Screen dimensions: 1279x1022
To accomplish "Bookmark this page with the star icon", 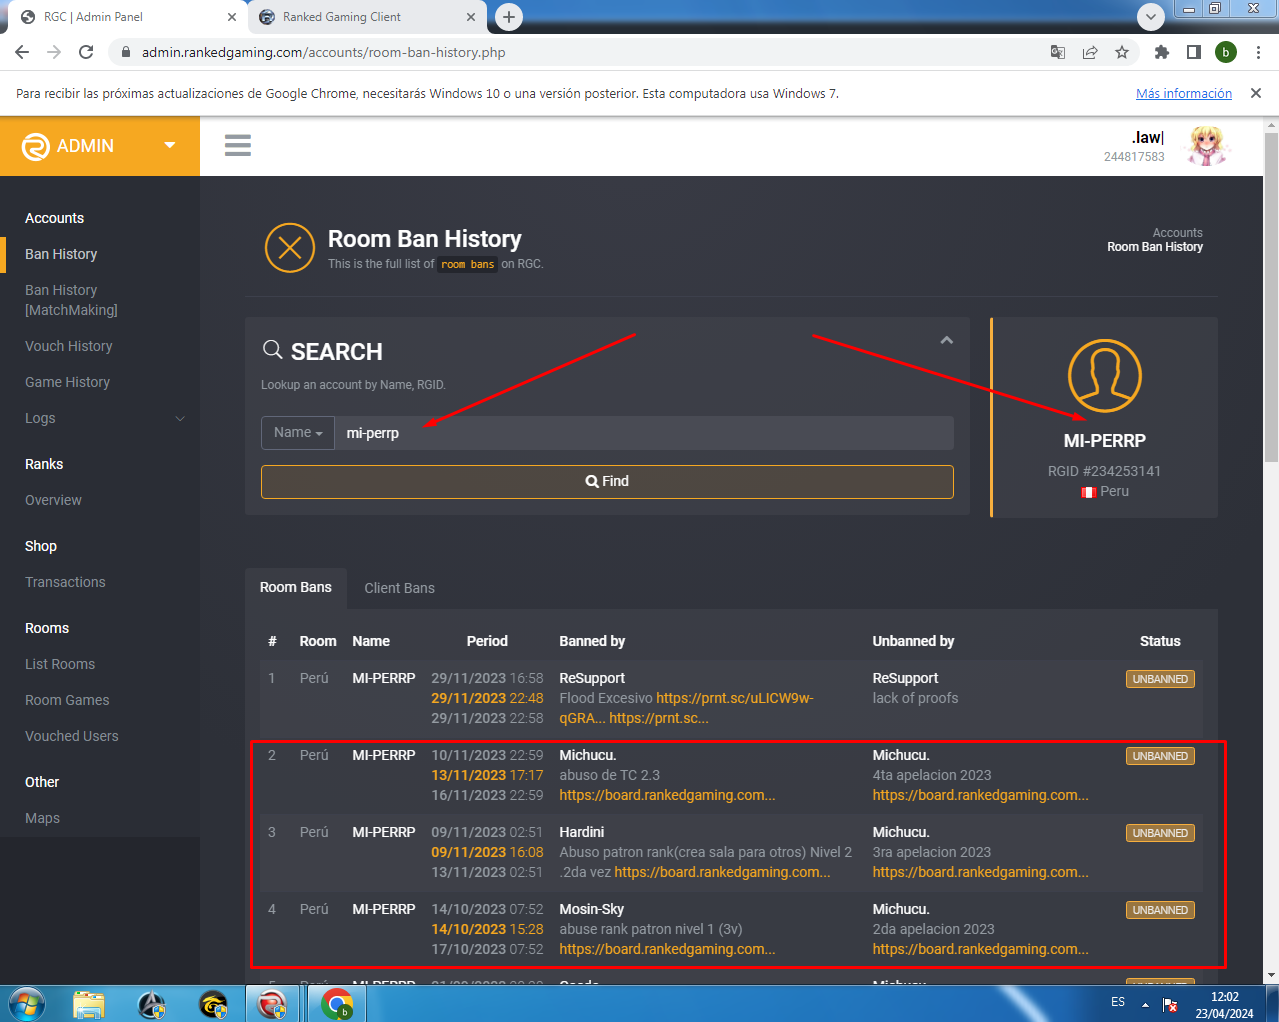I will point(1122,52).
